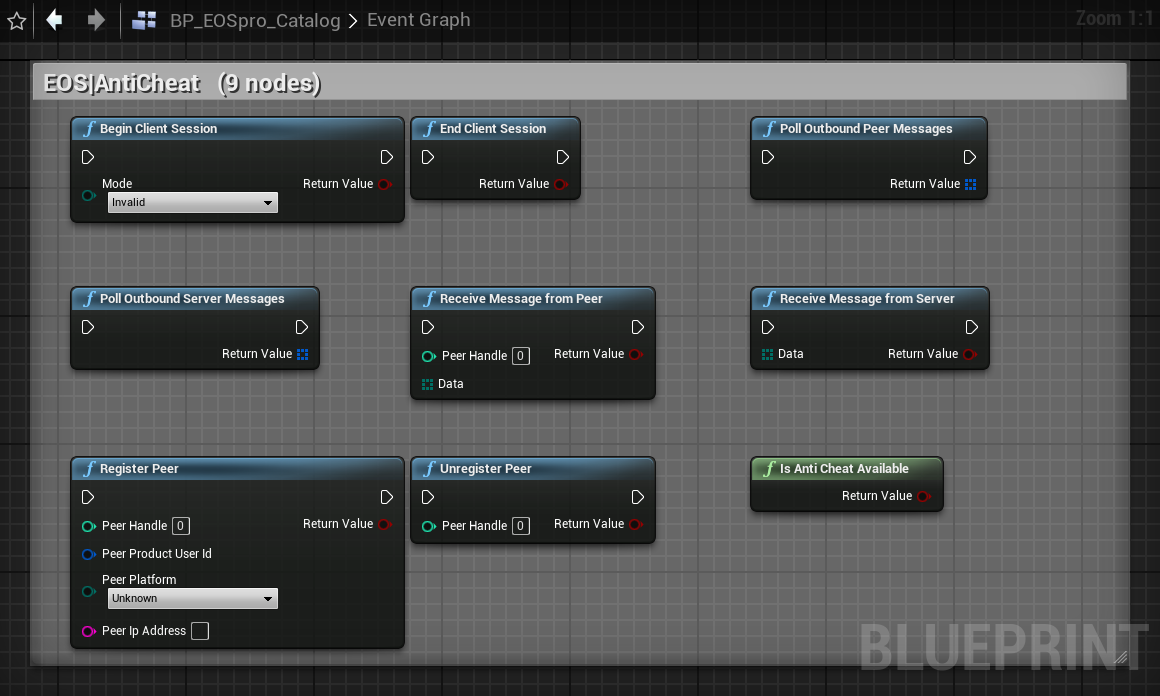The width and height of the screenshot is (1160, 696).
Task: Click Register Peer Return Value pin
Action: 385,524
